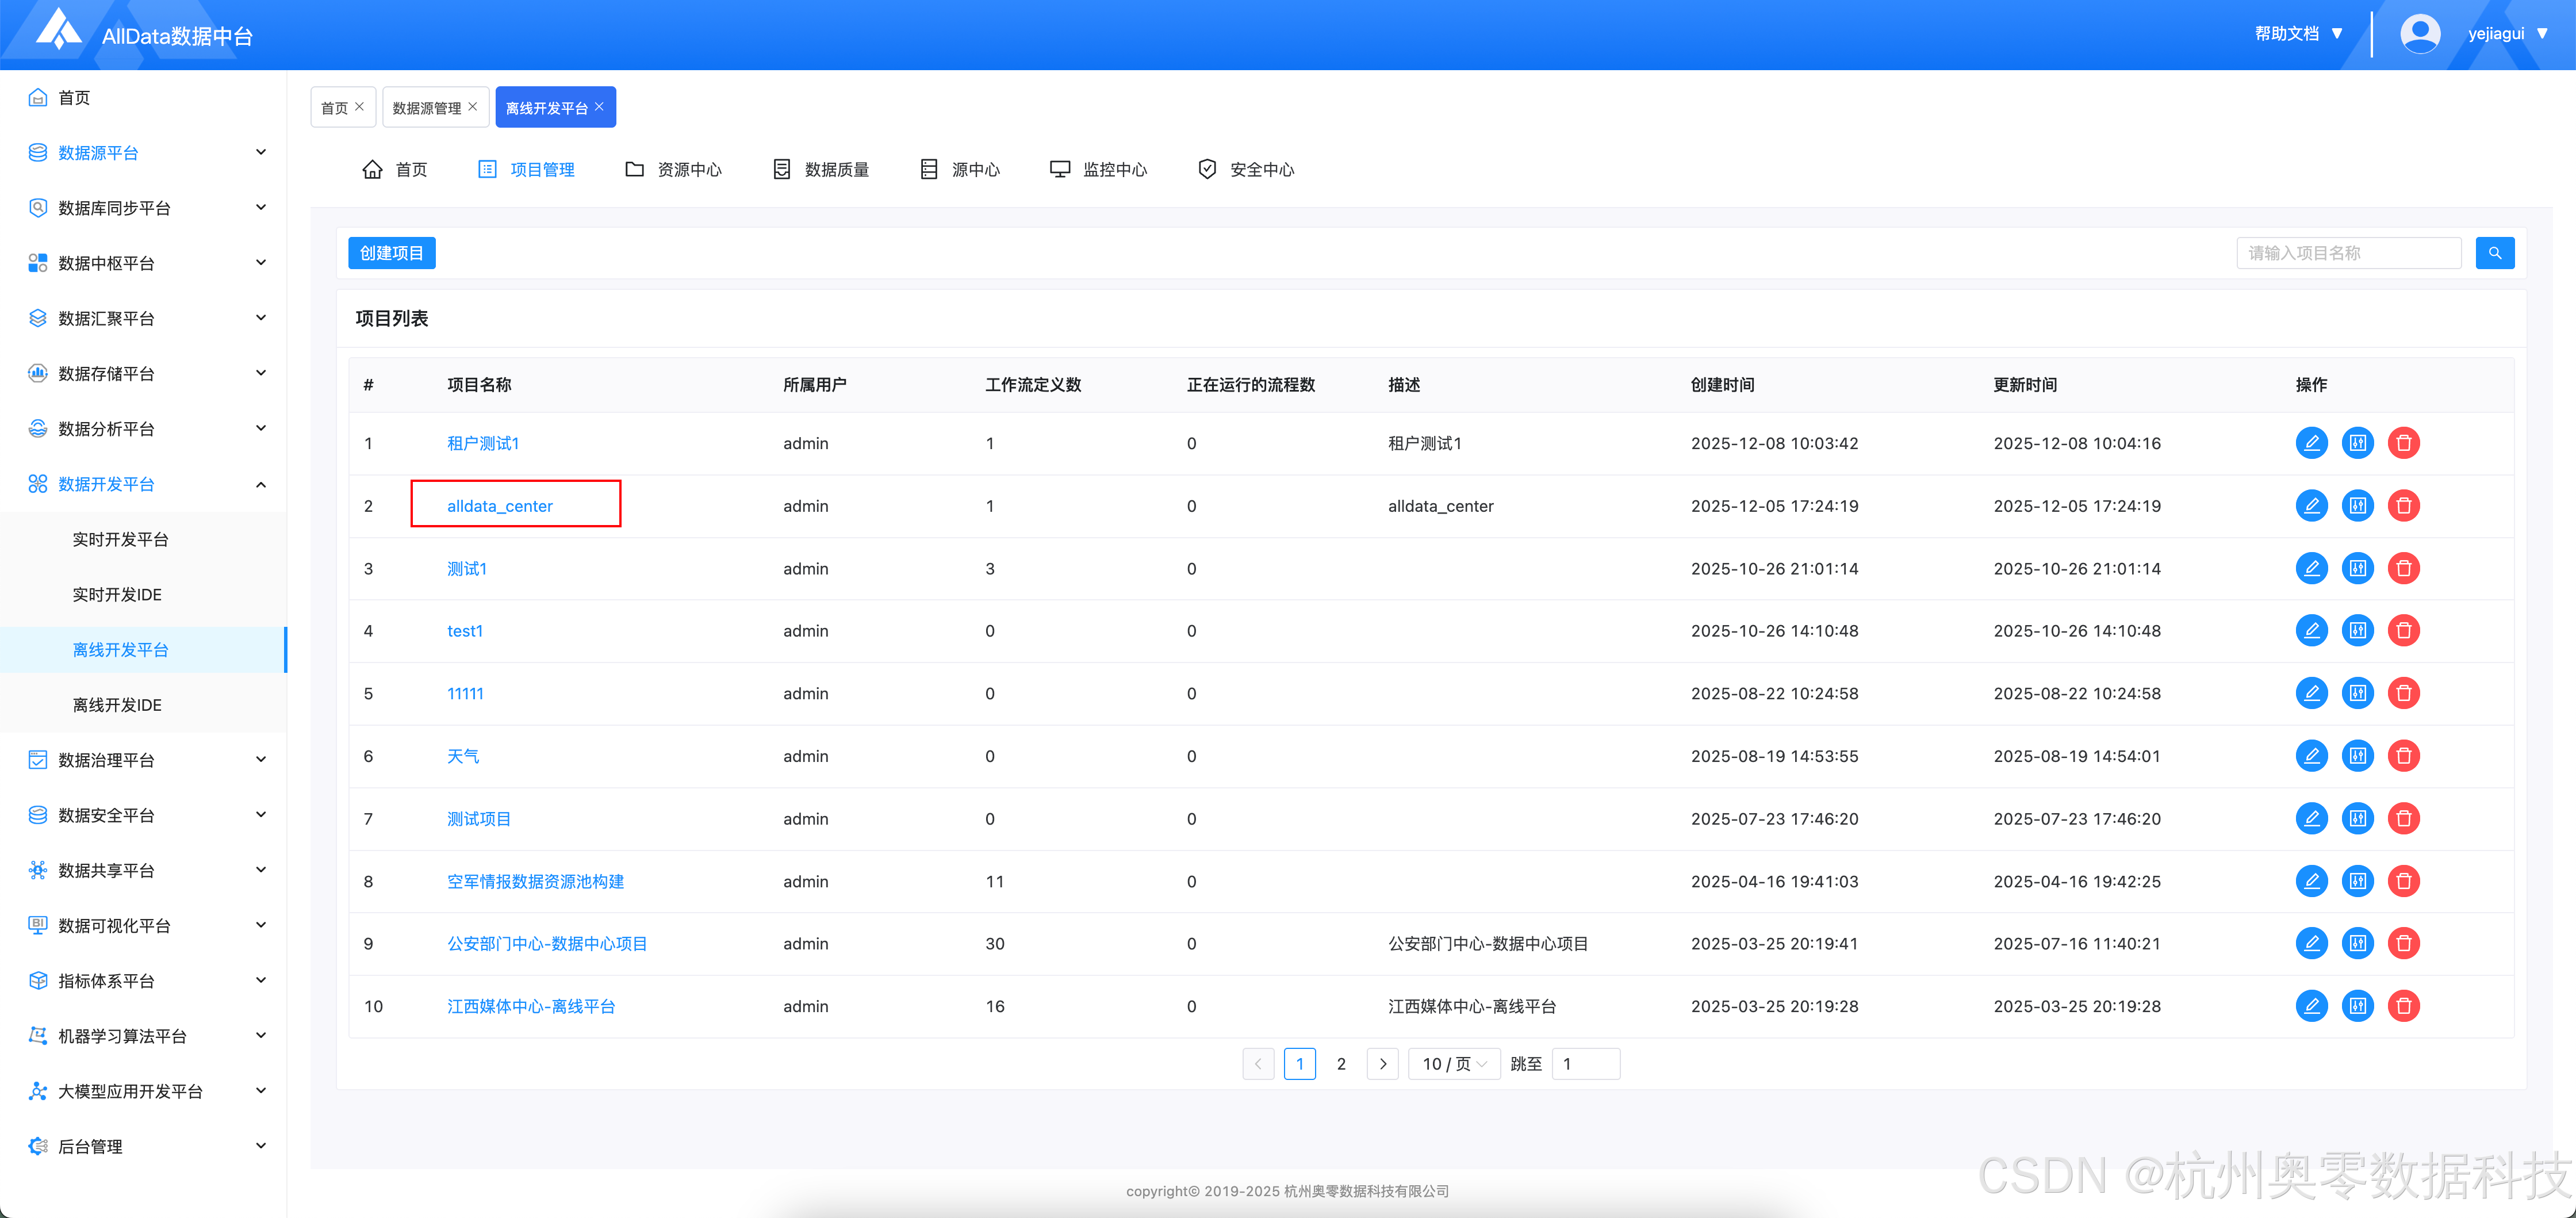The height and width of the screenshot is (1218, 2576).
Task: Expand 数据汇聚平台 sidebar menu
Action: [x=143, y=318]
